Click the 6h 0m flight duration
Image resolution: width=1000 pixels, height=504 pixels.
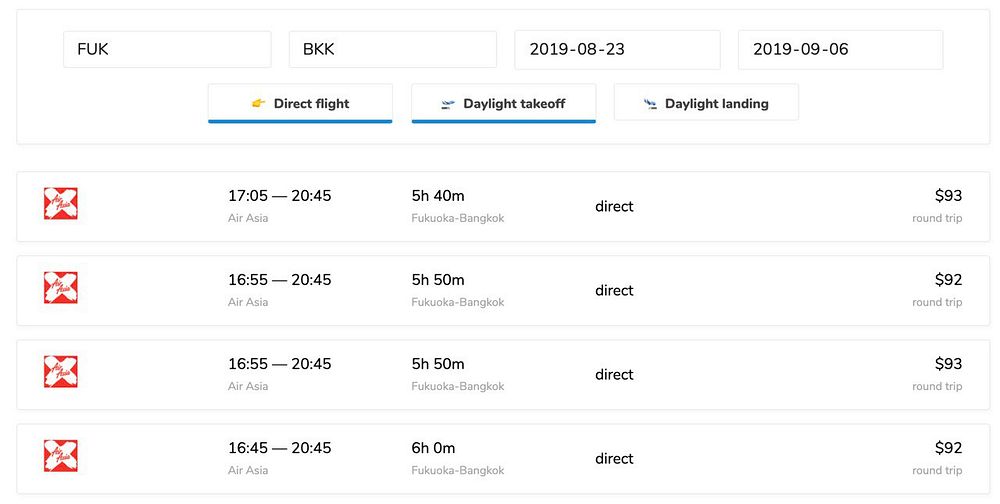point(435,448)
